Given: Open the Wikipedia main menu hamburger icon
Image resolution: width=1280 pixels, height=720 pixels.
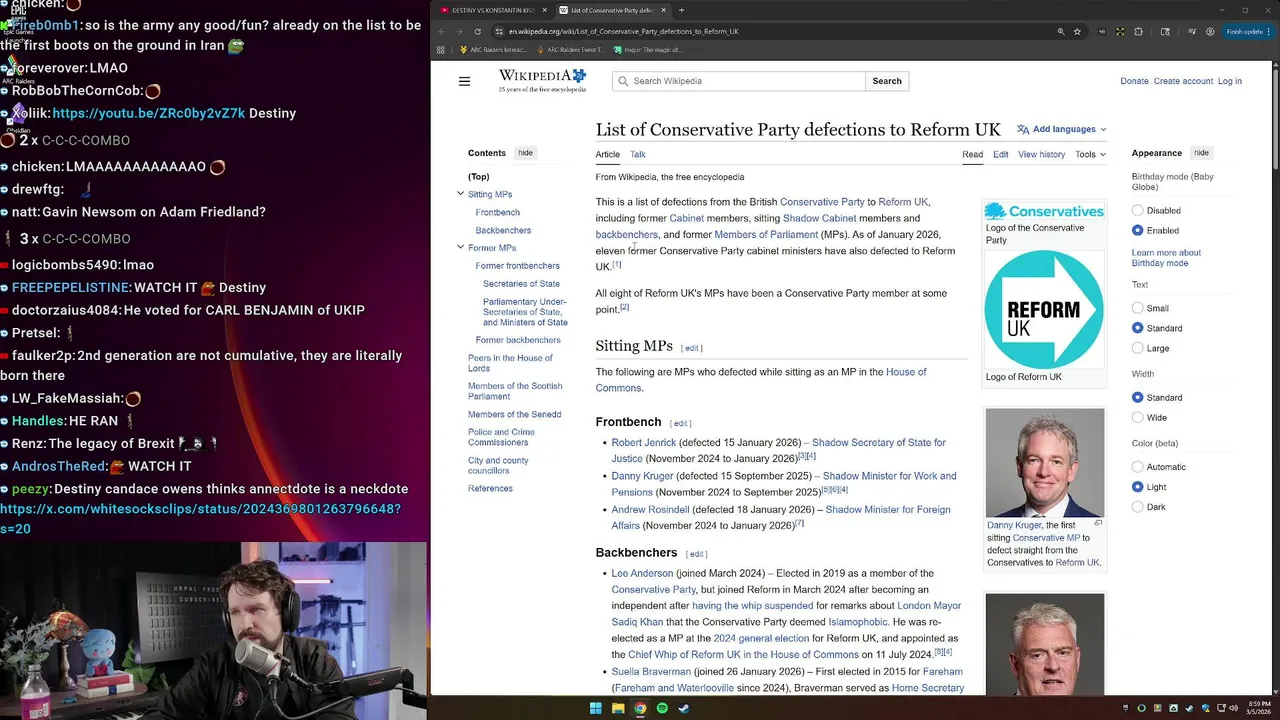Looking at the screenshot, I should click(x=464, y=81).
